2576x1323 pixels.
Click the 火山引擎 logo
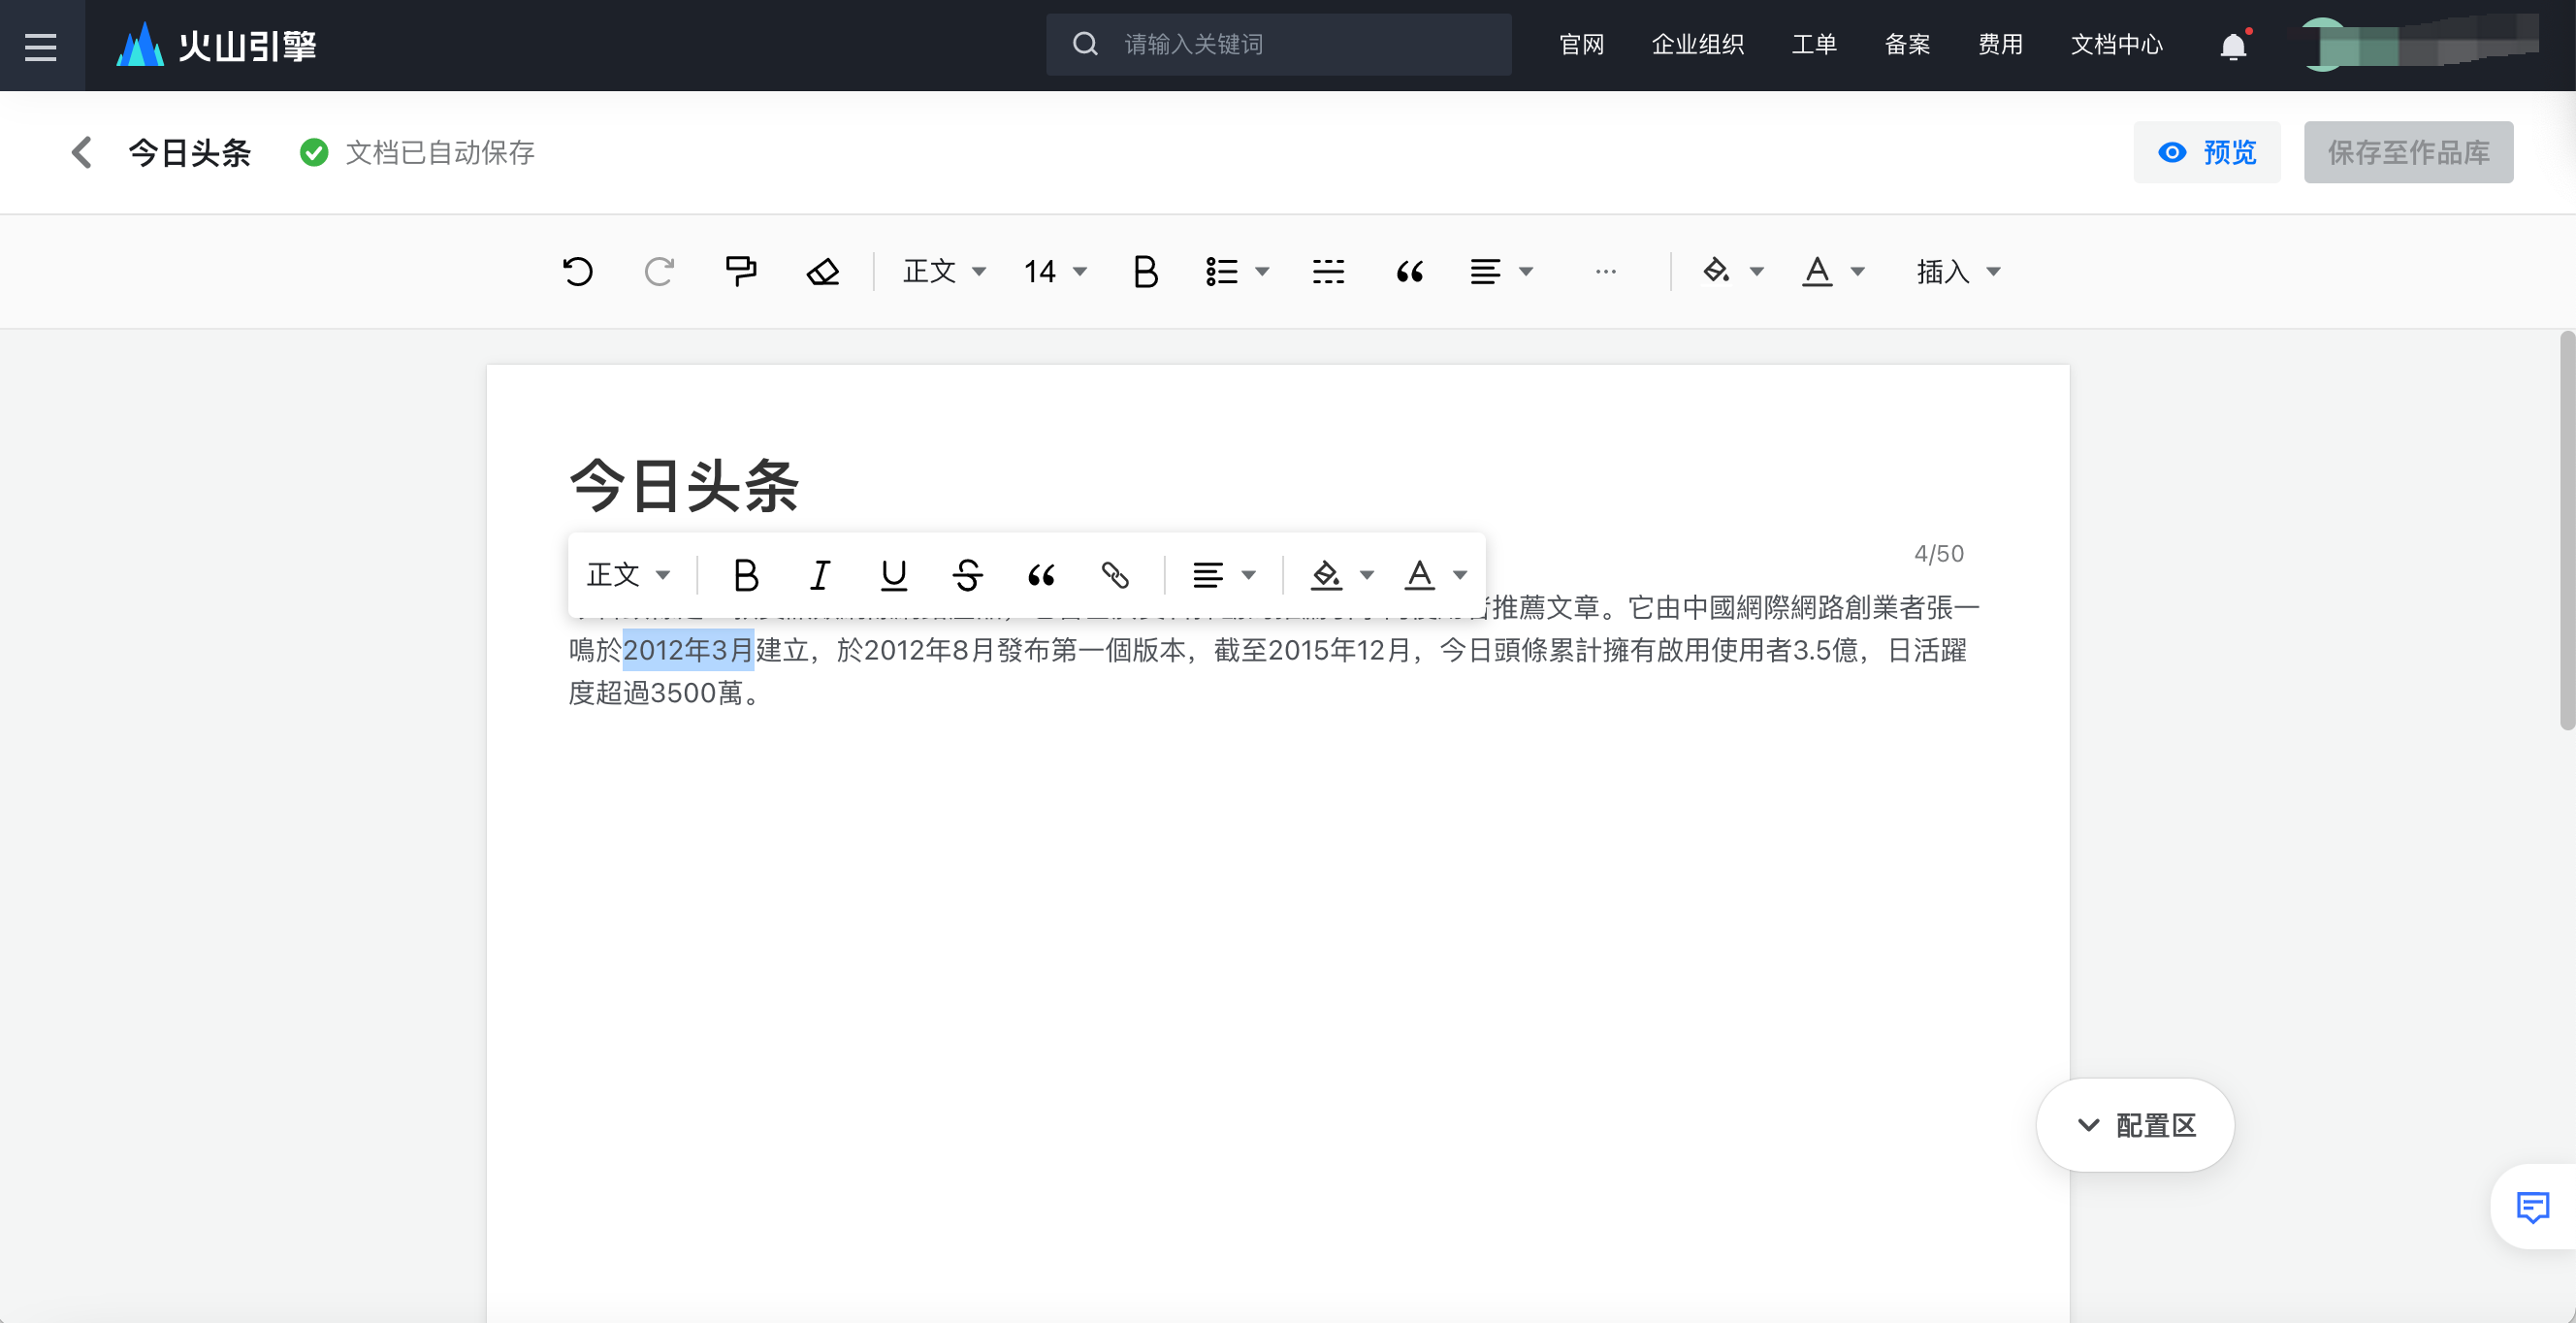click(216, 45)
